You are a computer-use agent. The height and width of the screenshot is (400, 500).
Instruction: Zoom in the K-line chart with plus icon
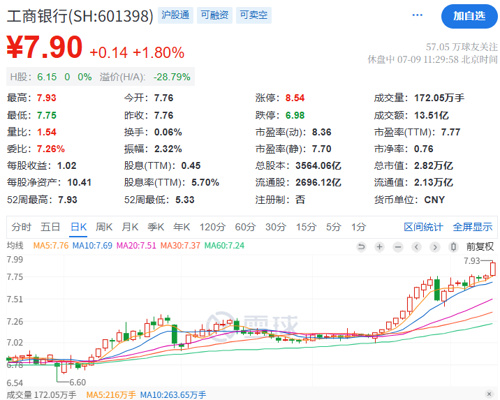point(379,247)
